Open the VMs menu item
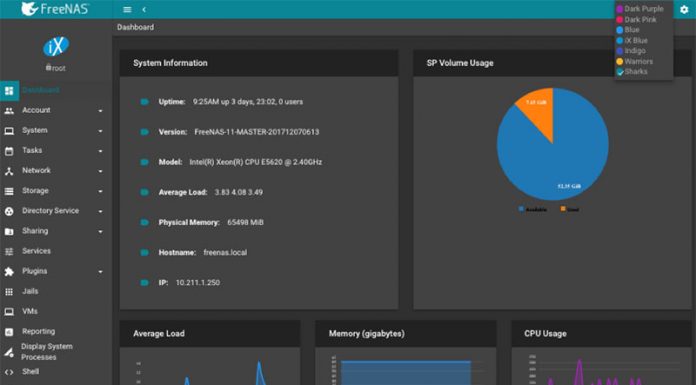 30,311
